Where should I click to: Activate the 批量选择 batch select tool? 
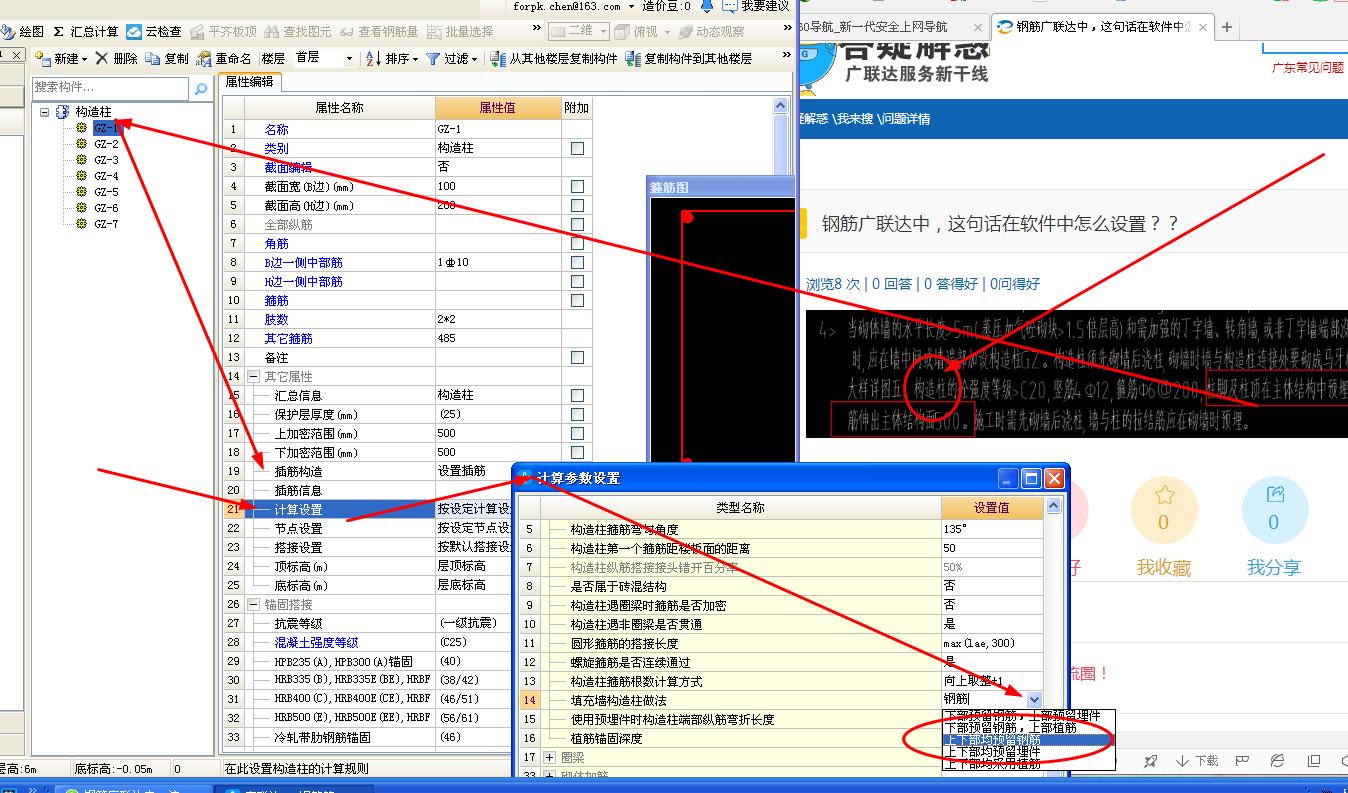coord(461,32)
